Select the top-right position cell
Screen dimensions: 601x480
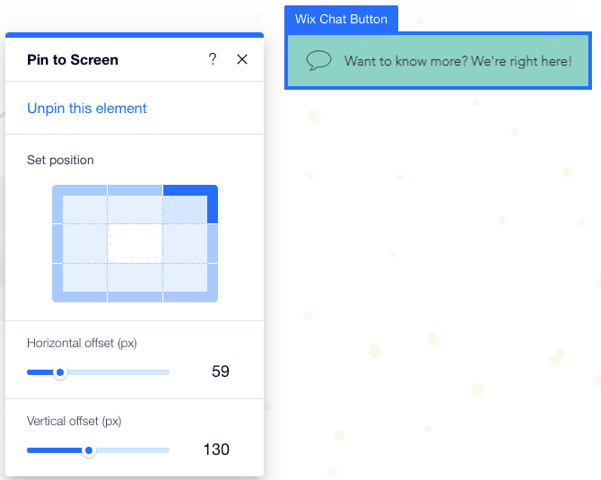pyautogui.click(x=190, y=204)
